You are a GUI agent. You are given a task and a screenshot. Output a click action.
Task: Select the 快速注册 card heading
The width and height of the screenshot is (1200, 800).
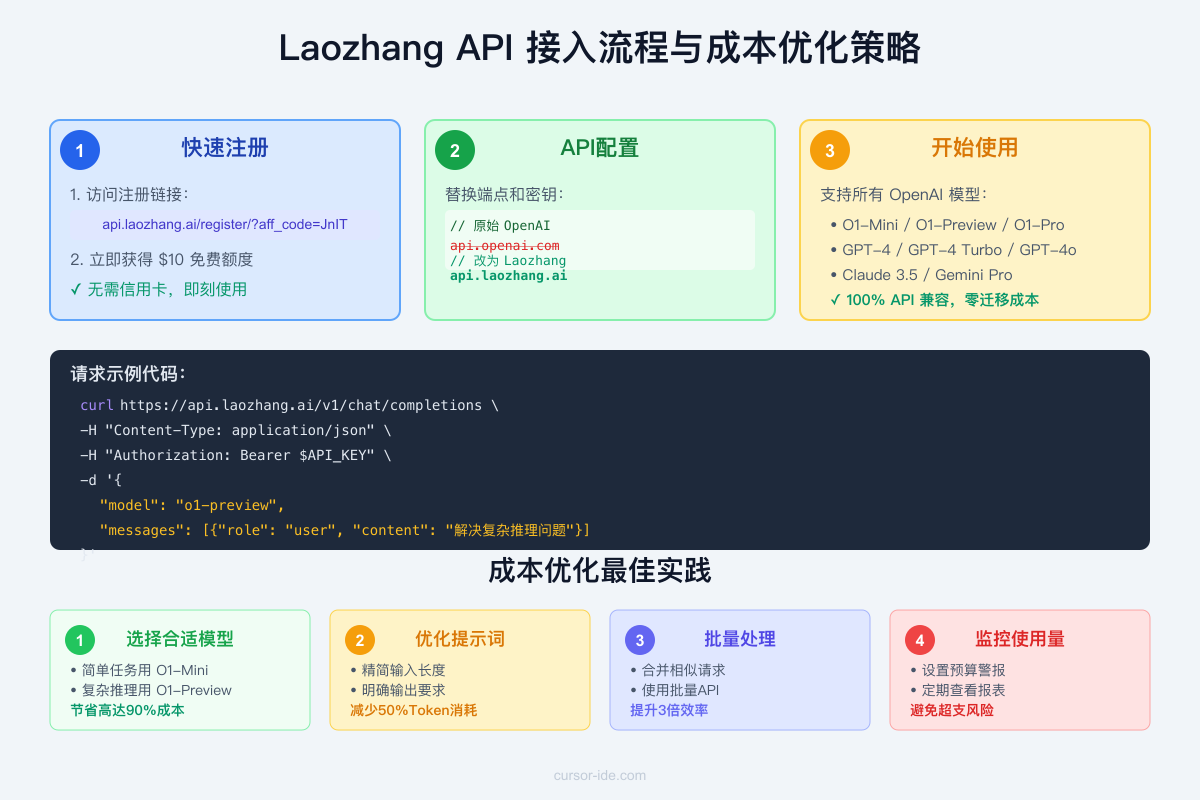(225, 148)
